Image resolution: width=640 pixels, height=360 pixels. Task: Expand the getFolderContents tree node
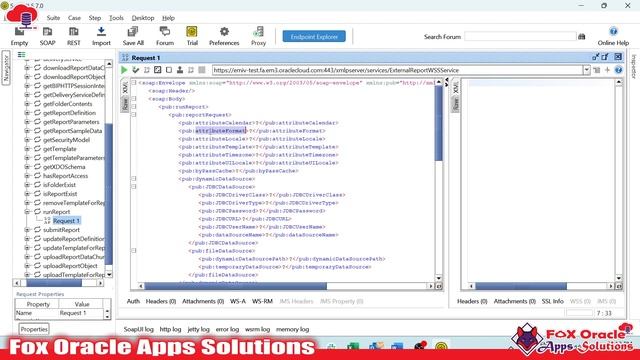pyautogui.click(x=27, y=104)
